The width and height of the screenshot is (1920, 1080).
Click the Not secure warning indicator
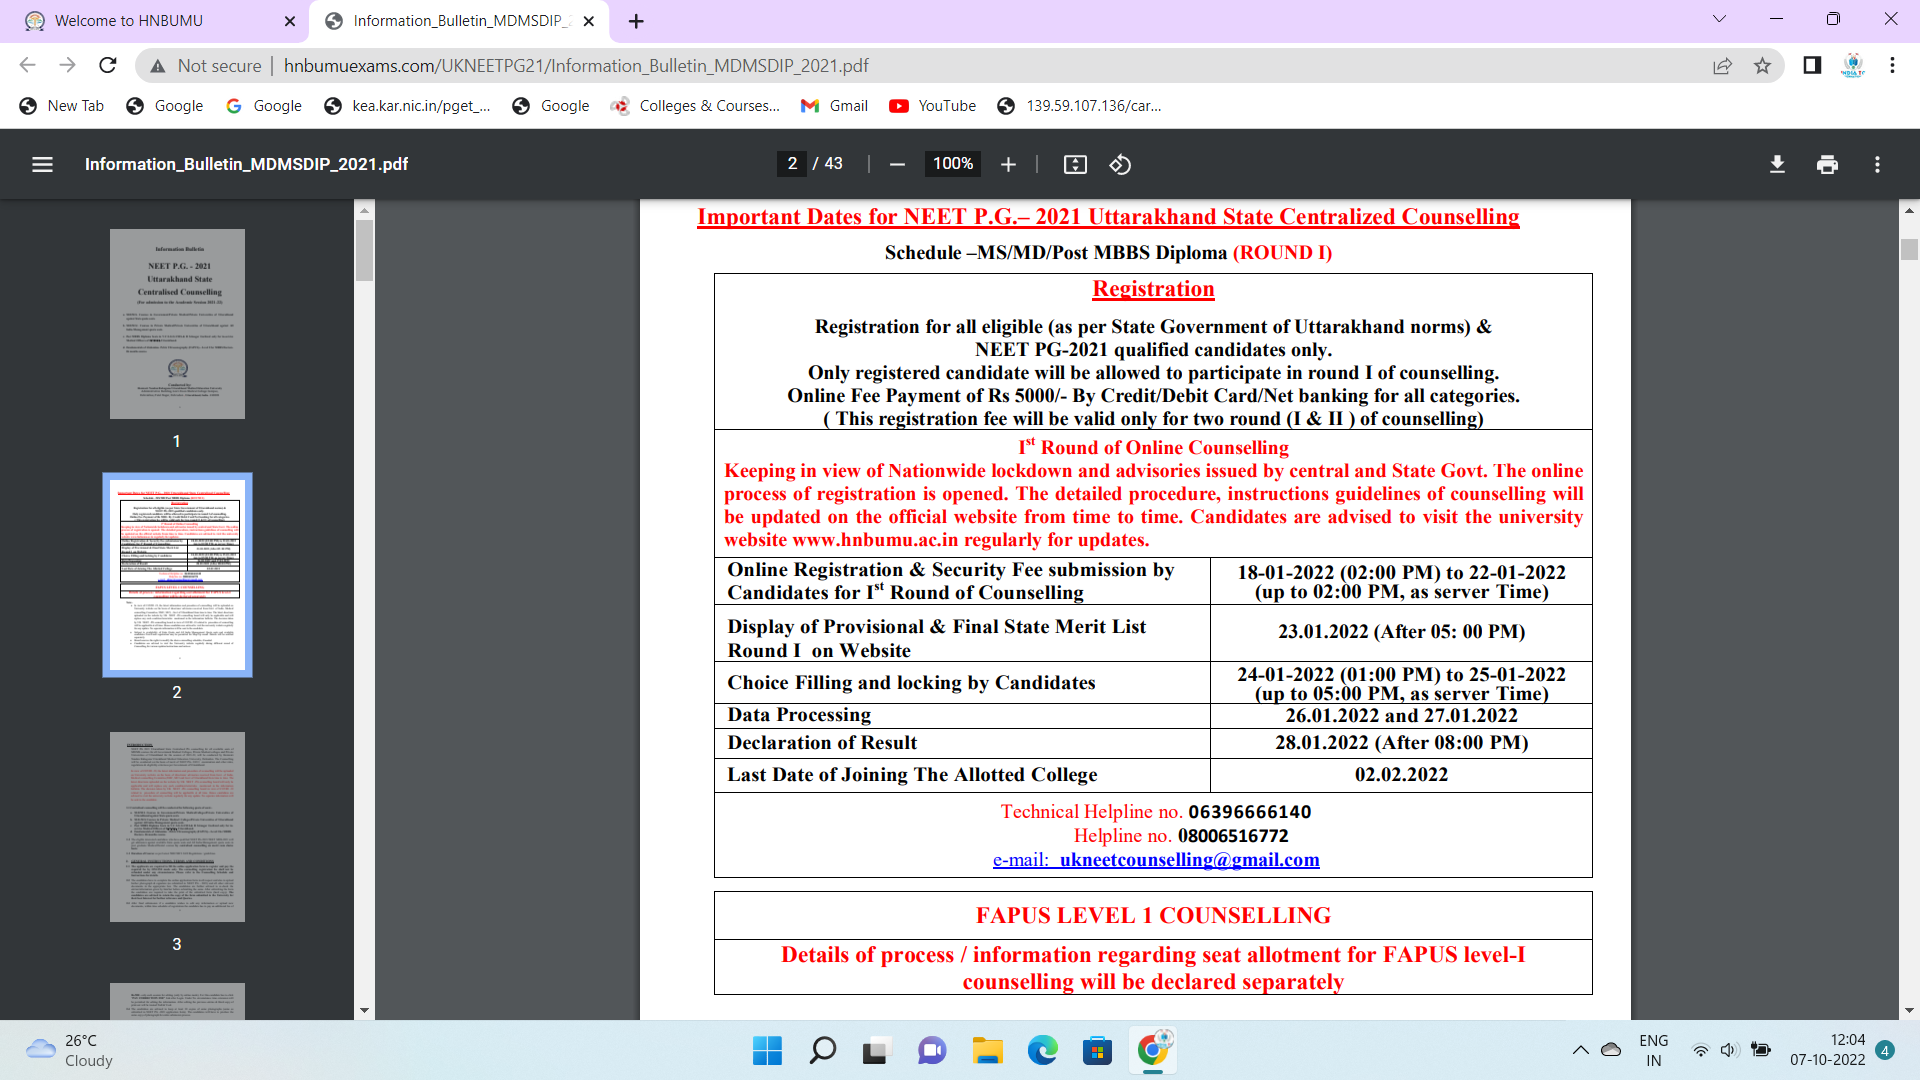pyautogui.click(x=205, y=65)
